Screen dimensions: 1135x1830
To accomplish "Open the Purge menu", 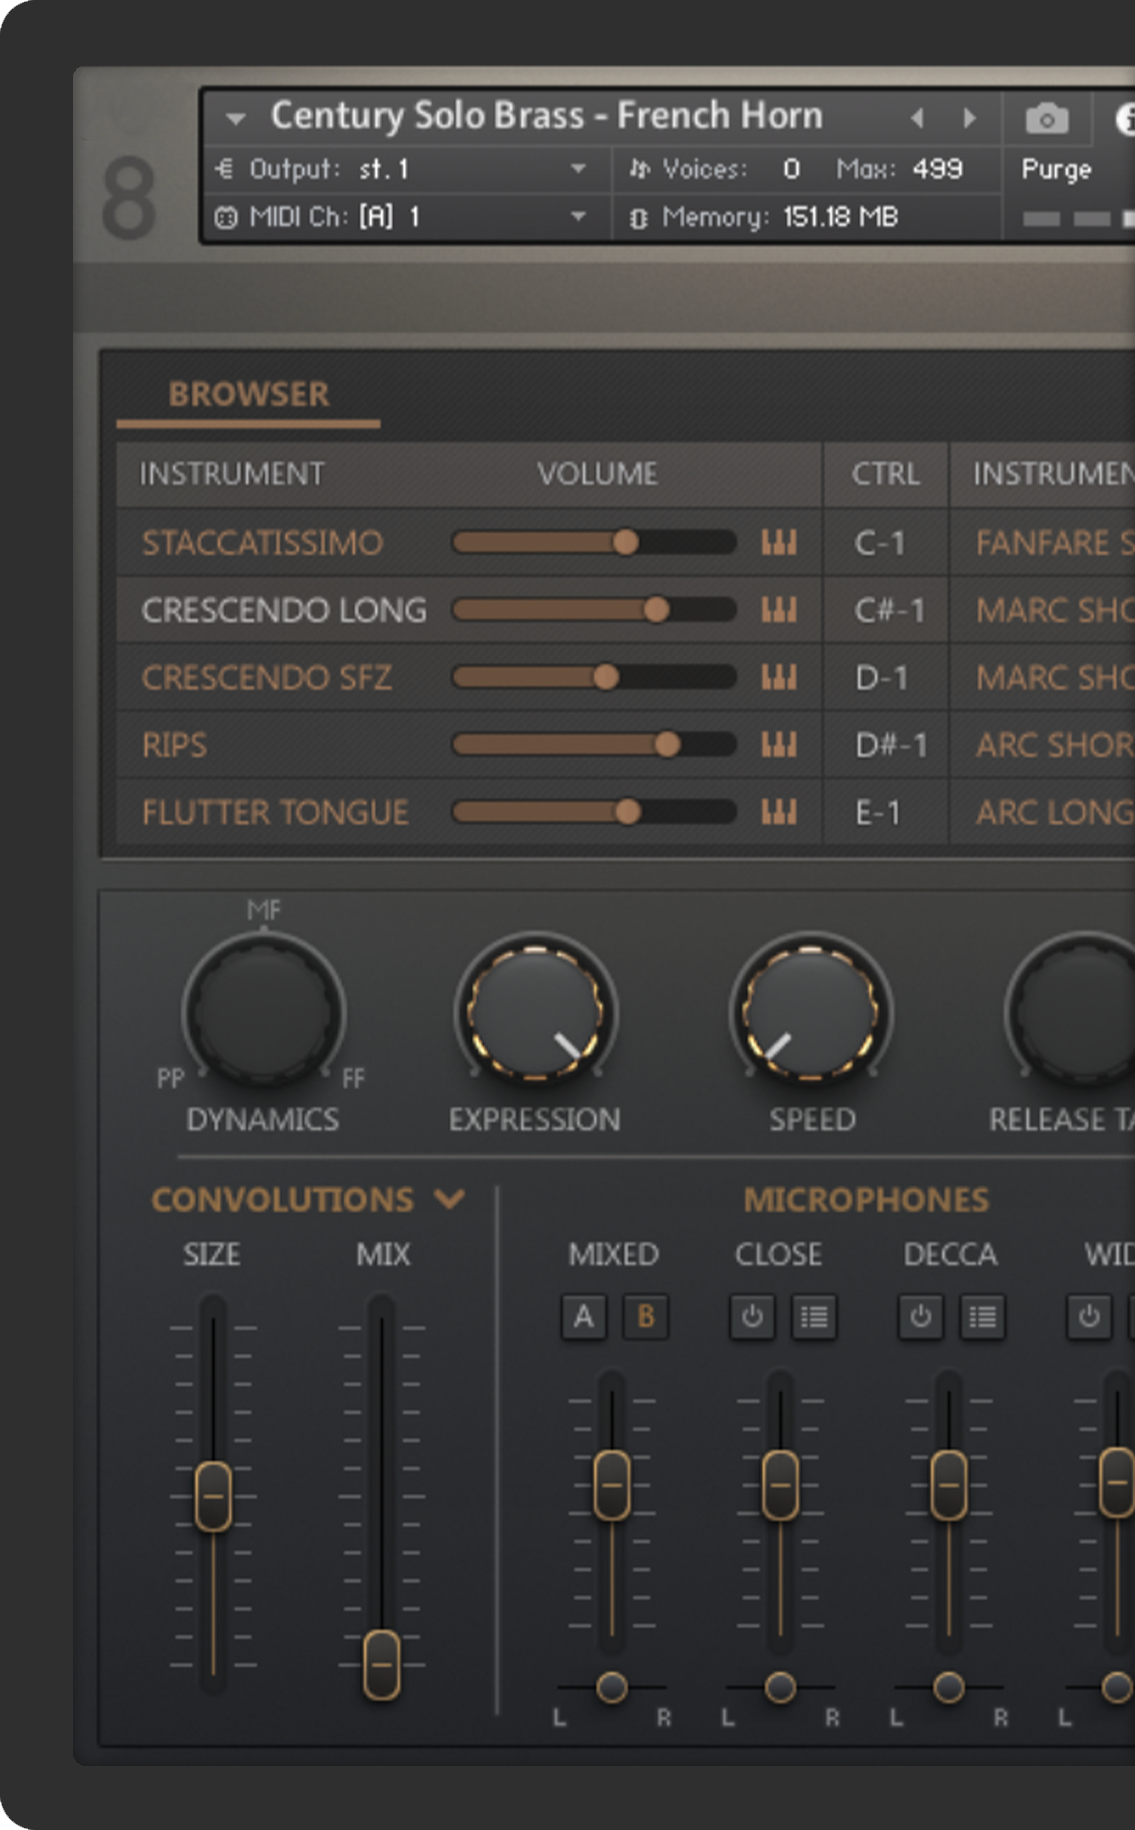I will [1056, 169].
